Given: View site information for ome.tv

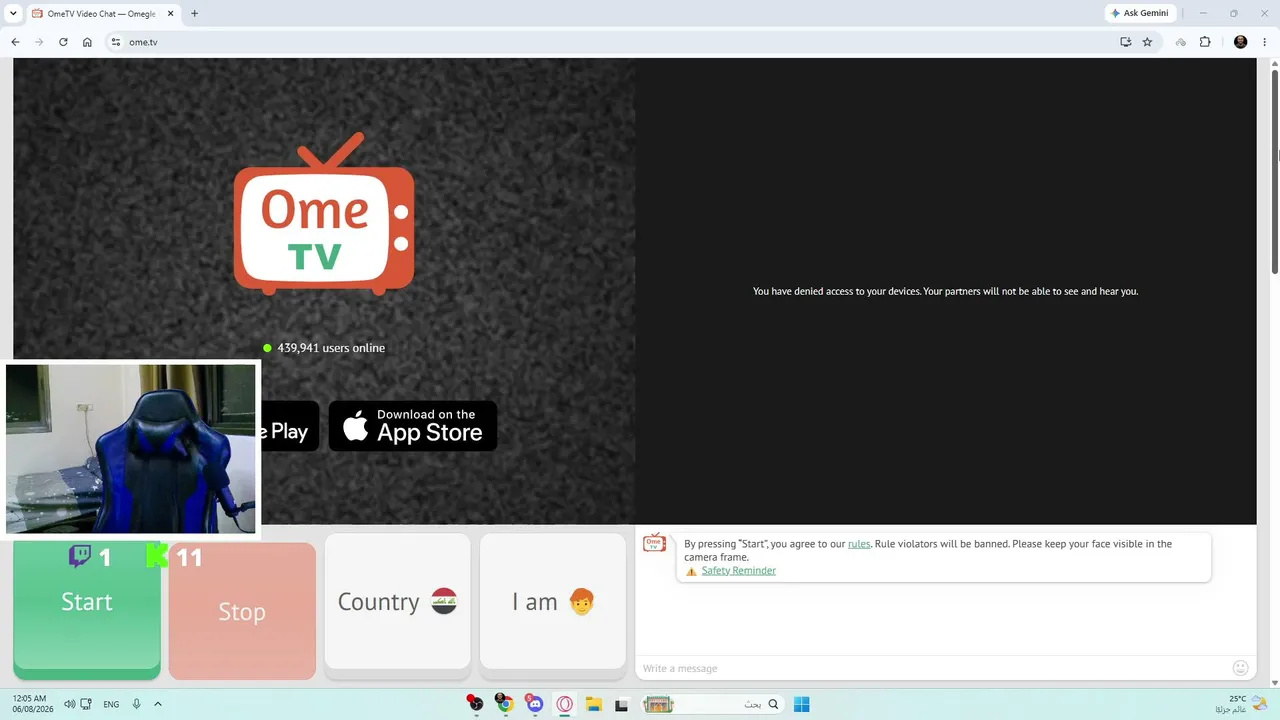Looking at the screenshot, I should coord(116,42).
